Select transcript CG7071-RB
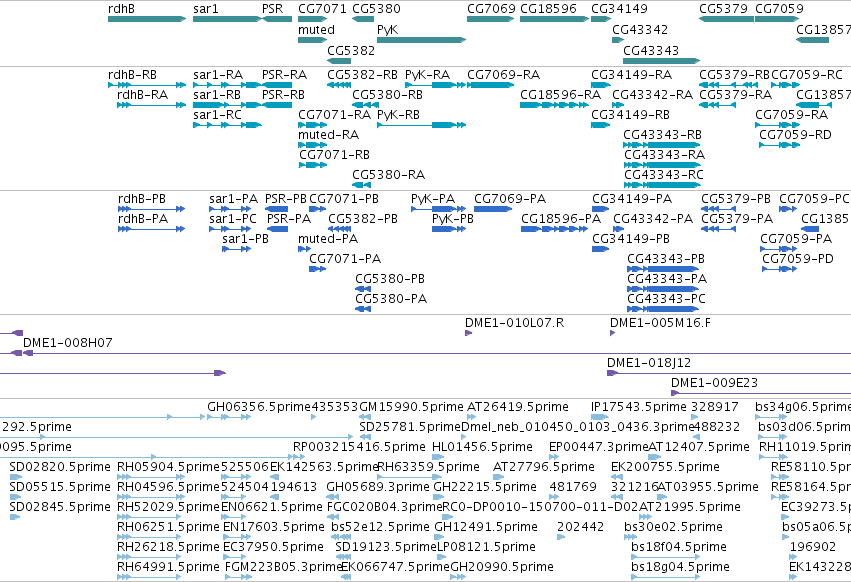 (313, 166)
